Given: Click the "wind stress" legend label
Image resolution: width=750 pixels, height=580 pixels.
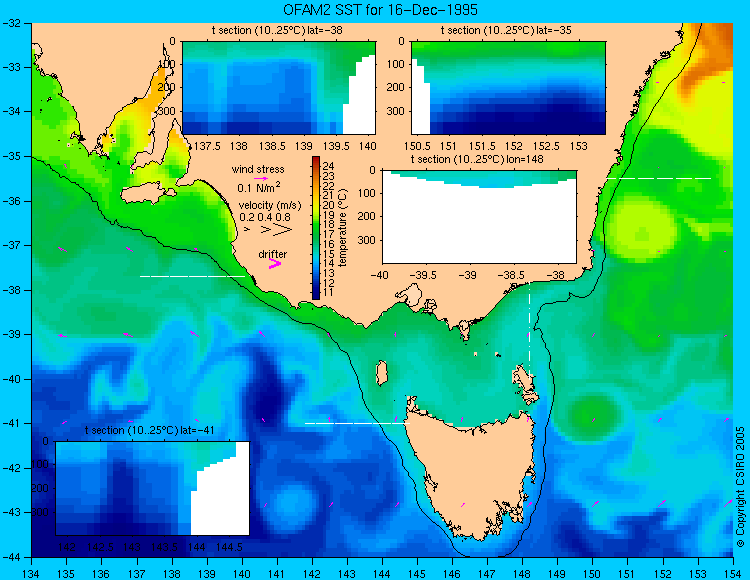Looking at the screenshot, I should click(258, 169).
